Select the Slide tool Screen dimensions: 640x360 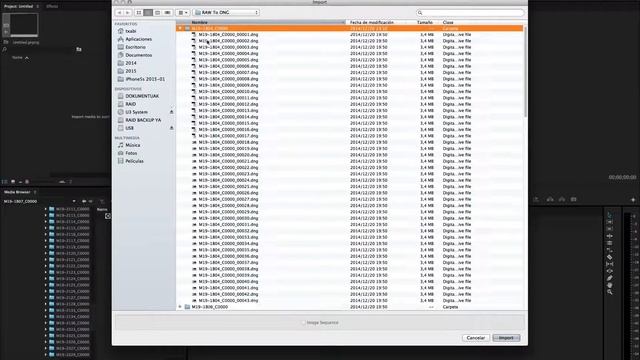tap(609, 271)
